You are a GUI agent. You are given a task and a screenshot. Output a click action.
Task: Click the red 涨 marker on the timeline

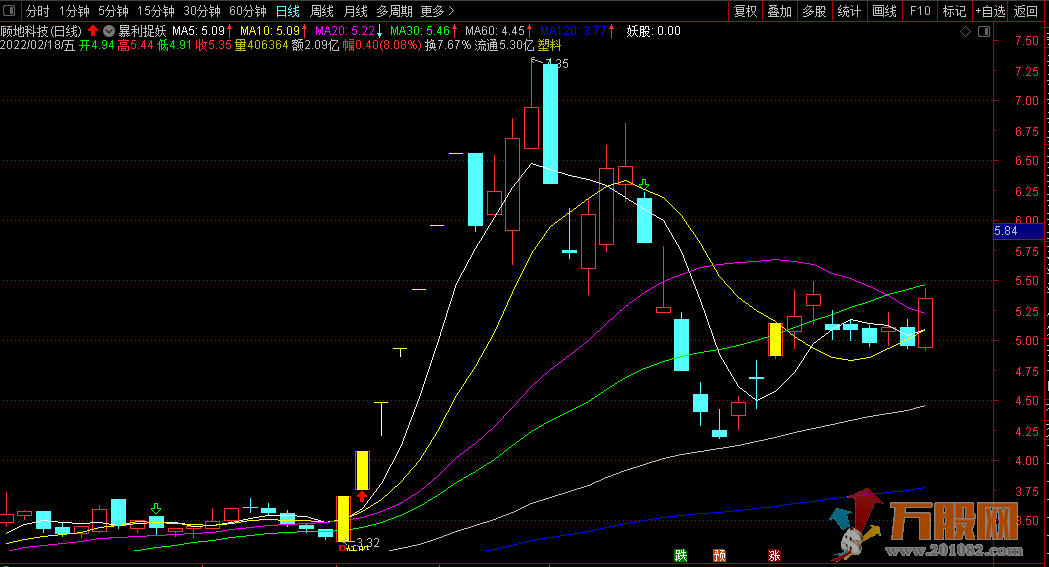click(774, 556)
